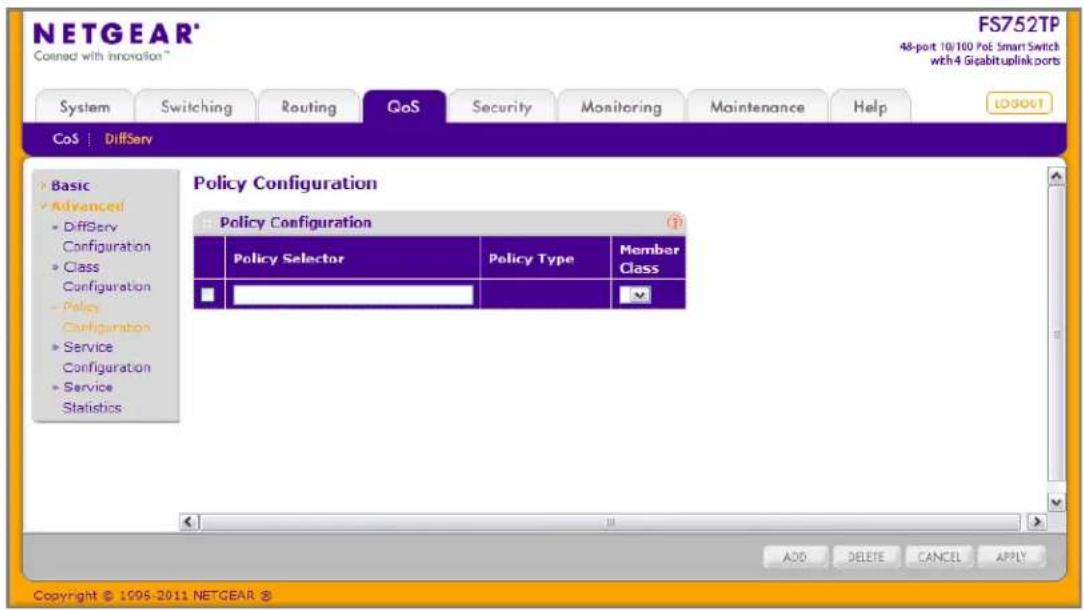Click the Copyright 1995-2011 NETGEAR text
1084x610 pixels.
(152, 595)
